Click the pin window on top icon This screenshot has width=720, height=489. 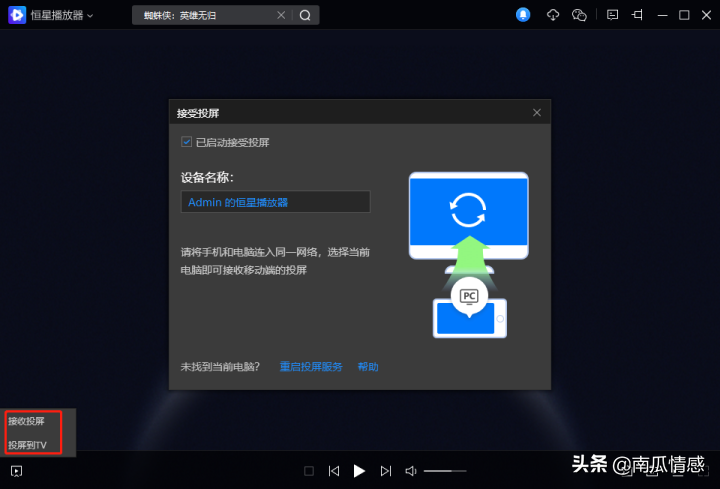[637, 15]
